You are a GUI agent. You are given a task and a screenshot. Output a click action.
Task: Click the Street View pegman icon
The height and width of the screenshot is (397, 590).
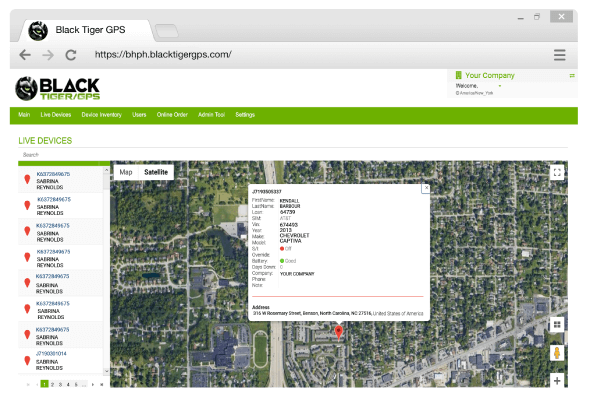(x=557, y=353)
